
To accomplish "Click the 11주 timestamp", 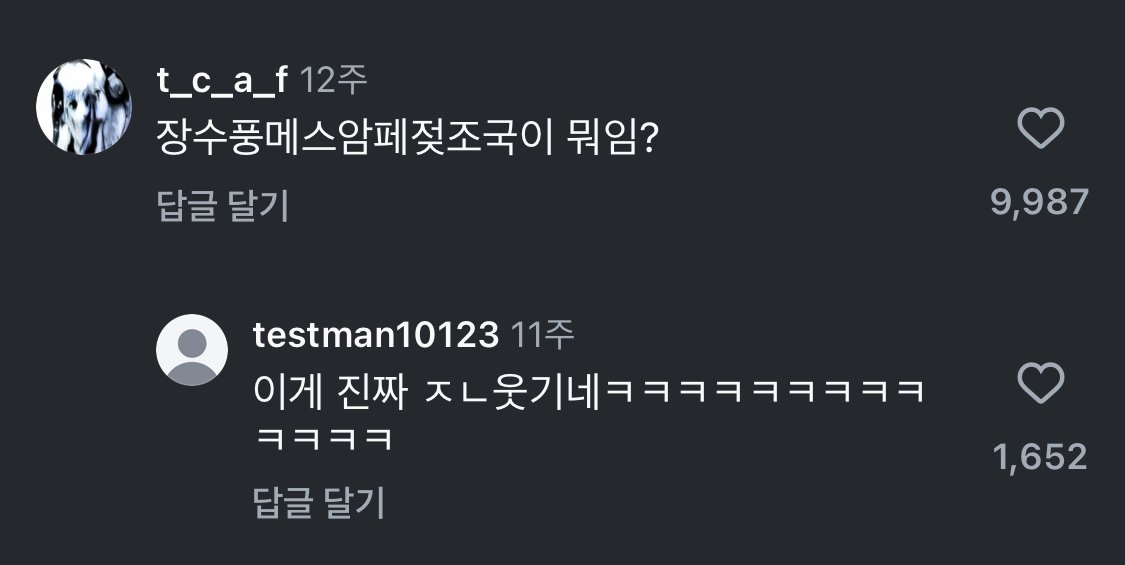I will tap(542, 335).
